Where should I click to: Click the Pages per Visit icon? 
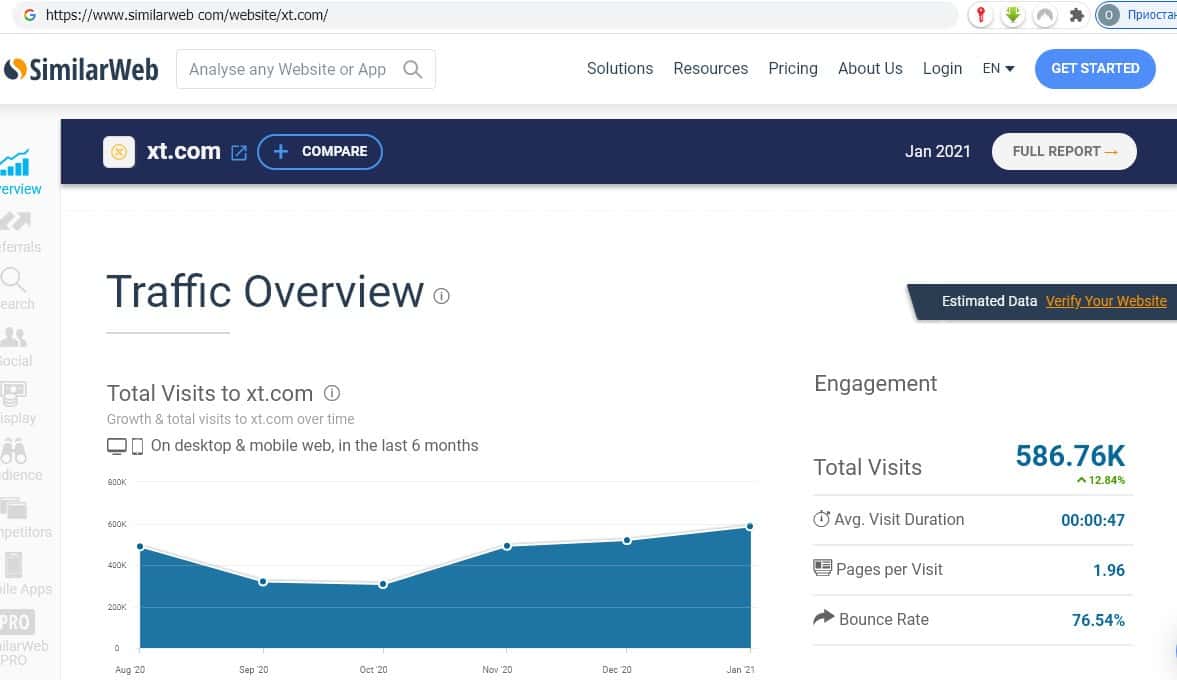[823, 568]
